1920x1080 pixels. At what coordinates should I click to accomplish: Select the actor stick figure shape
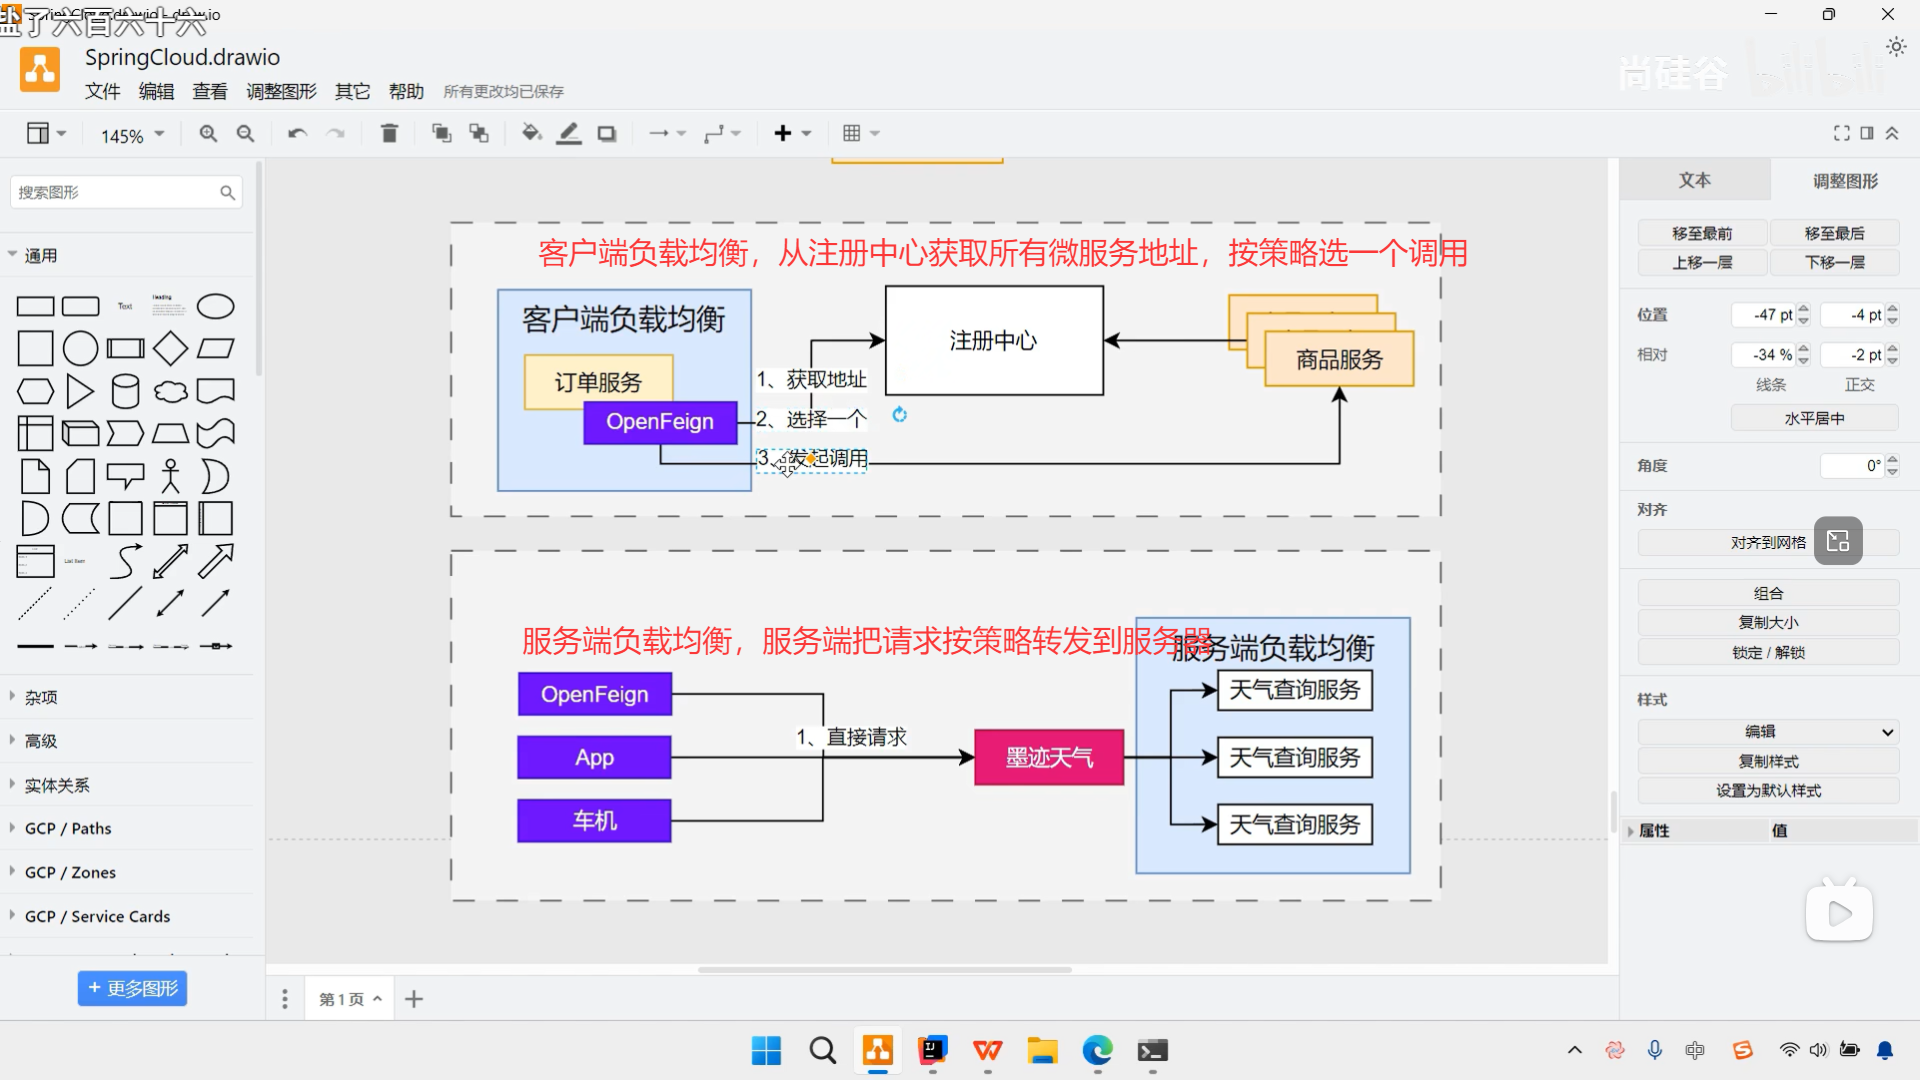pyautogui.click(x=171, y=476)
